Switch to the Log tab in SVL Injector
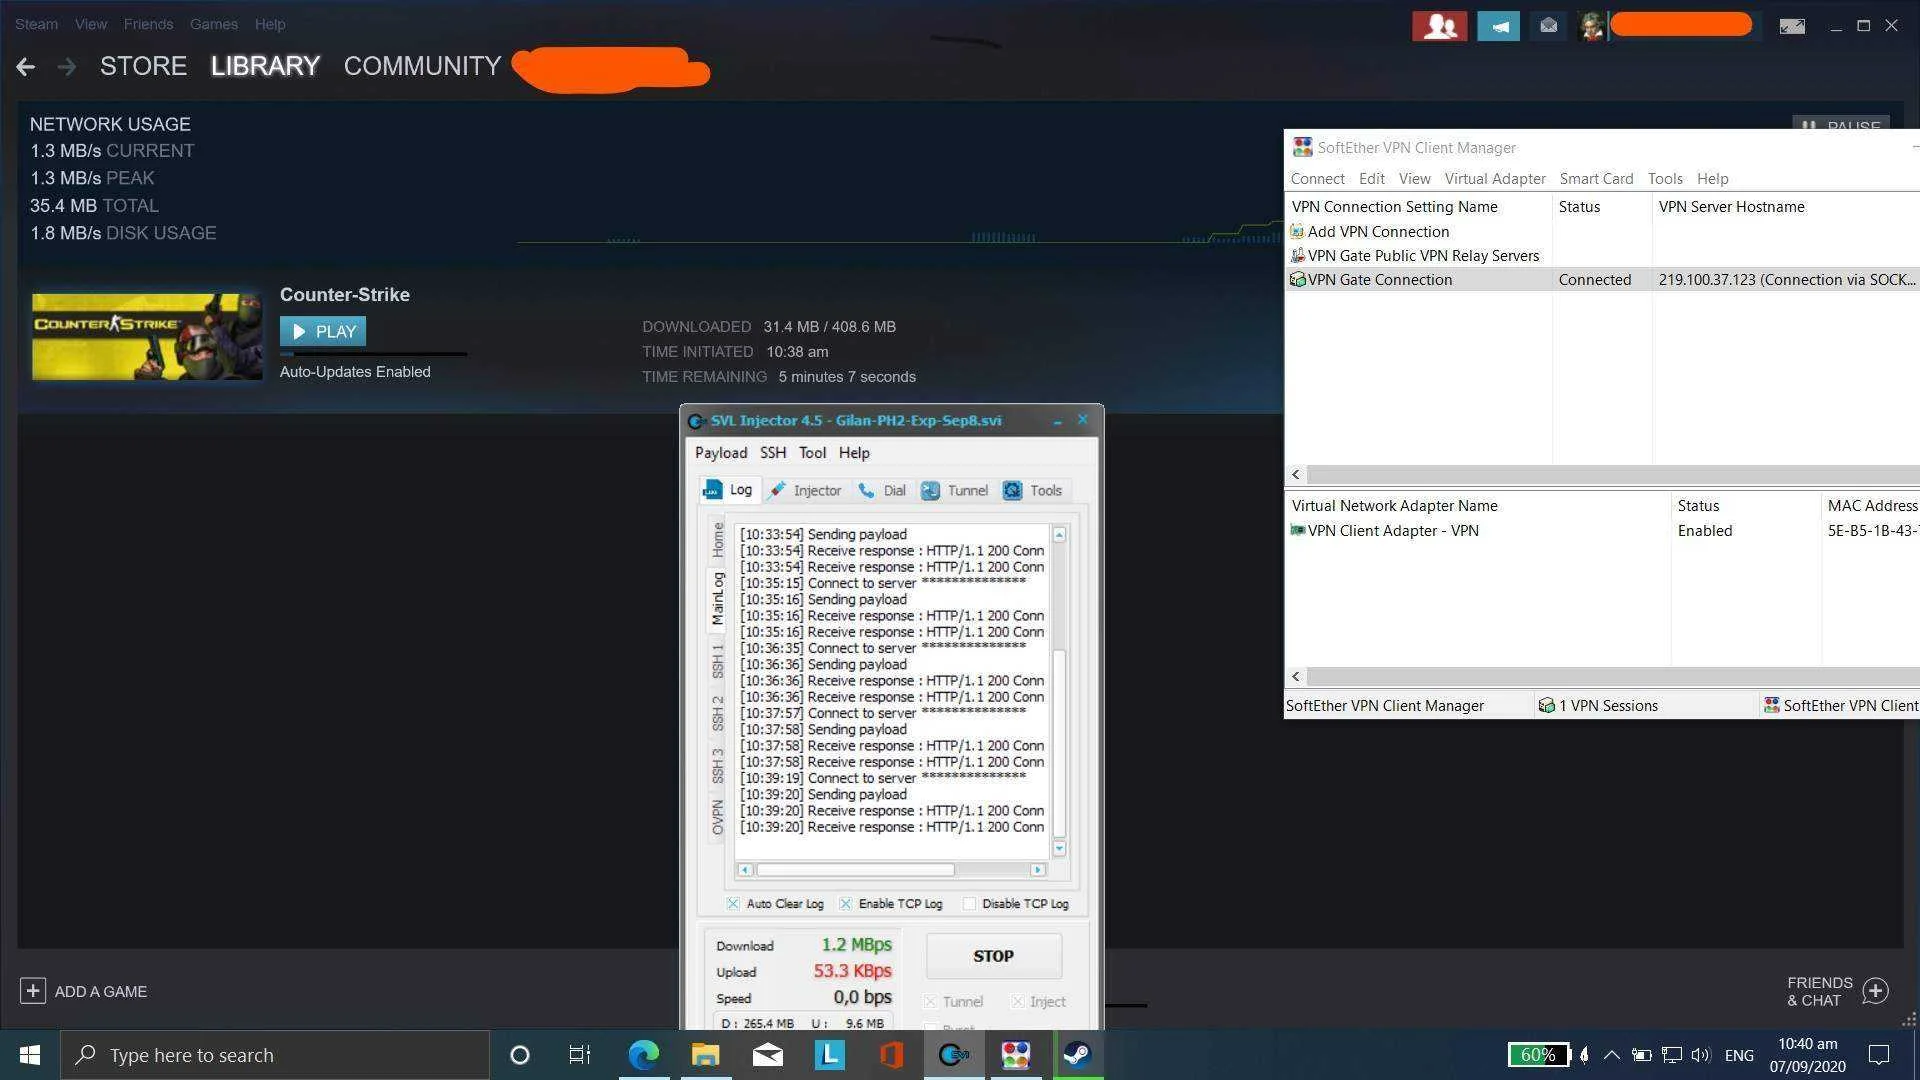Image resolution: width=1920 pixels, height=1080 pixels. click(x=729, y=490)
